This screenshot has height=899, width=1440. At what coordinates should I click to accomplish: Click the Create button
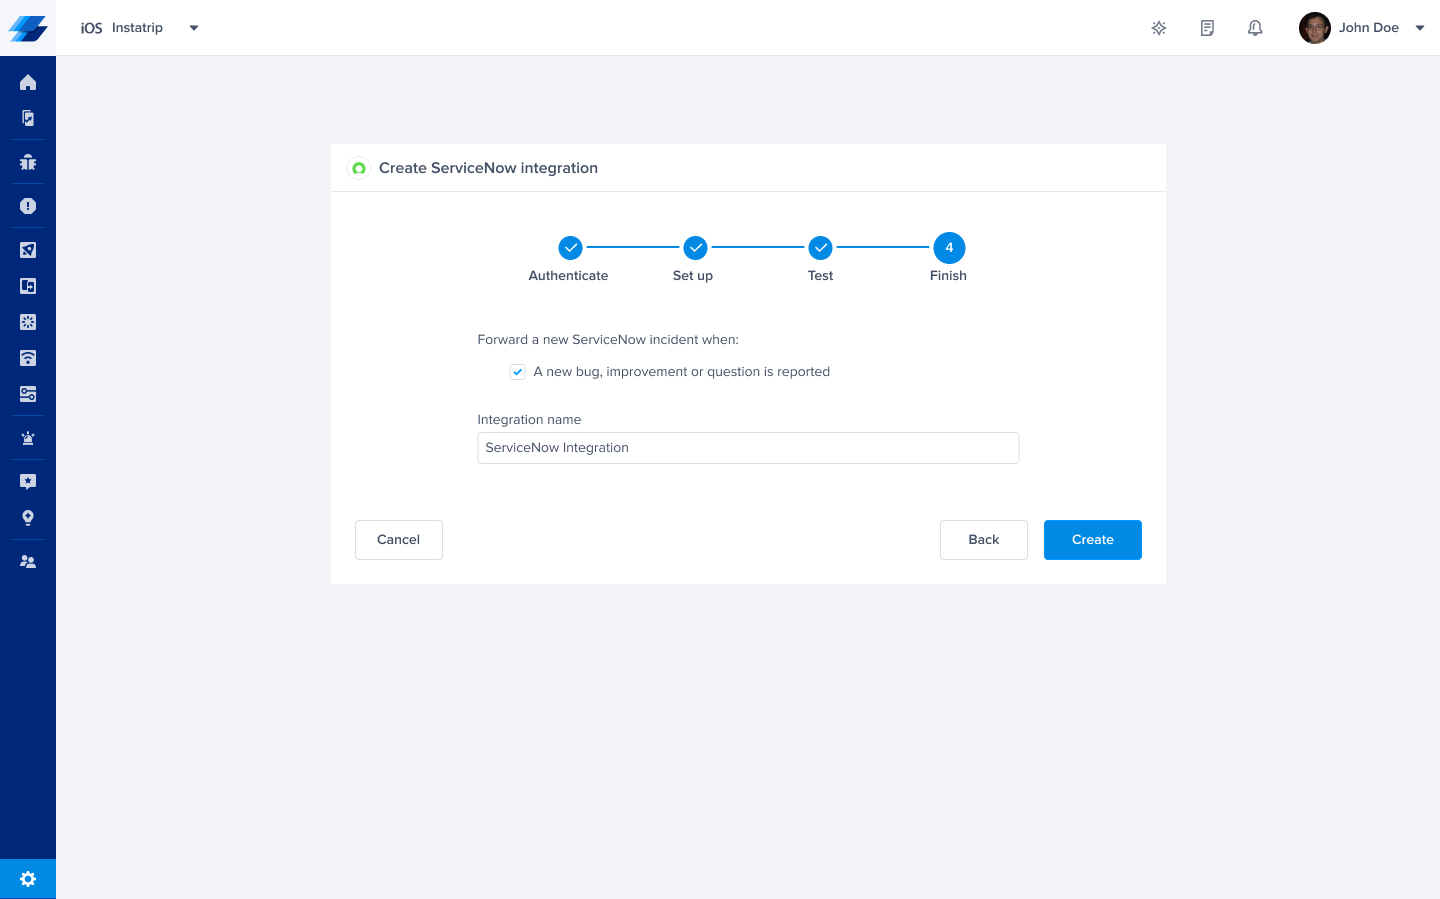(1093, 540)
